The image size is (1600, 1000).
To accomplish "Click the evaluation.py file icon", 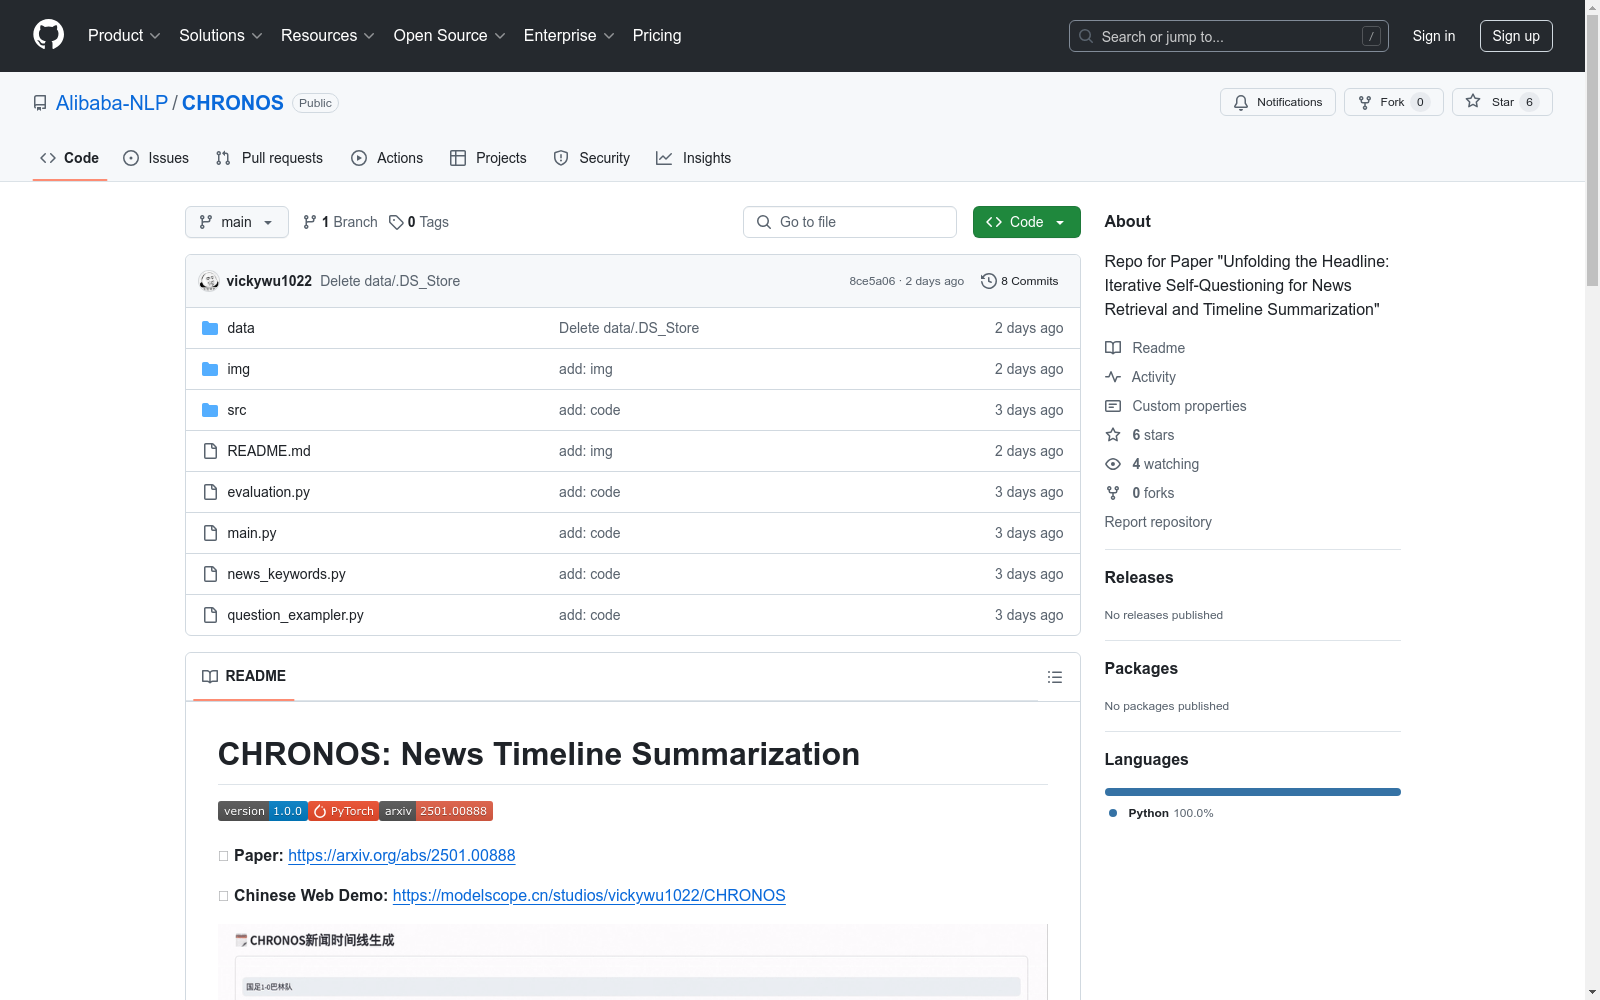I will (210, 492).
